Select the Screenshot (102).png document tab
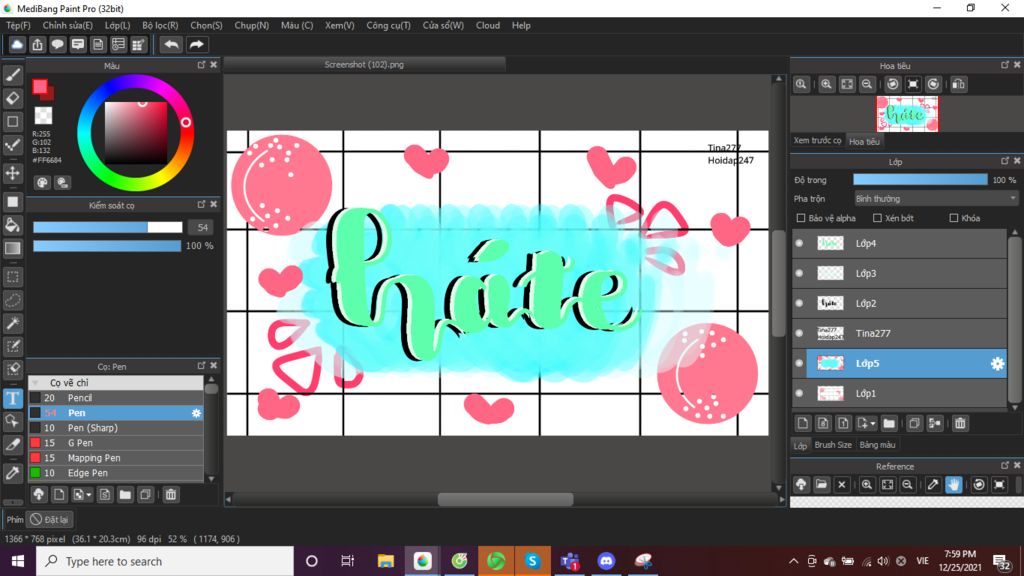The height and width of the screenshot is (576, 1024). click(x=364, y=65)
